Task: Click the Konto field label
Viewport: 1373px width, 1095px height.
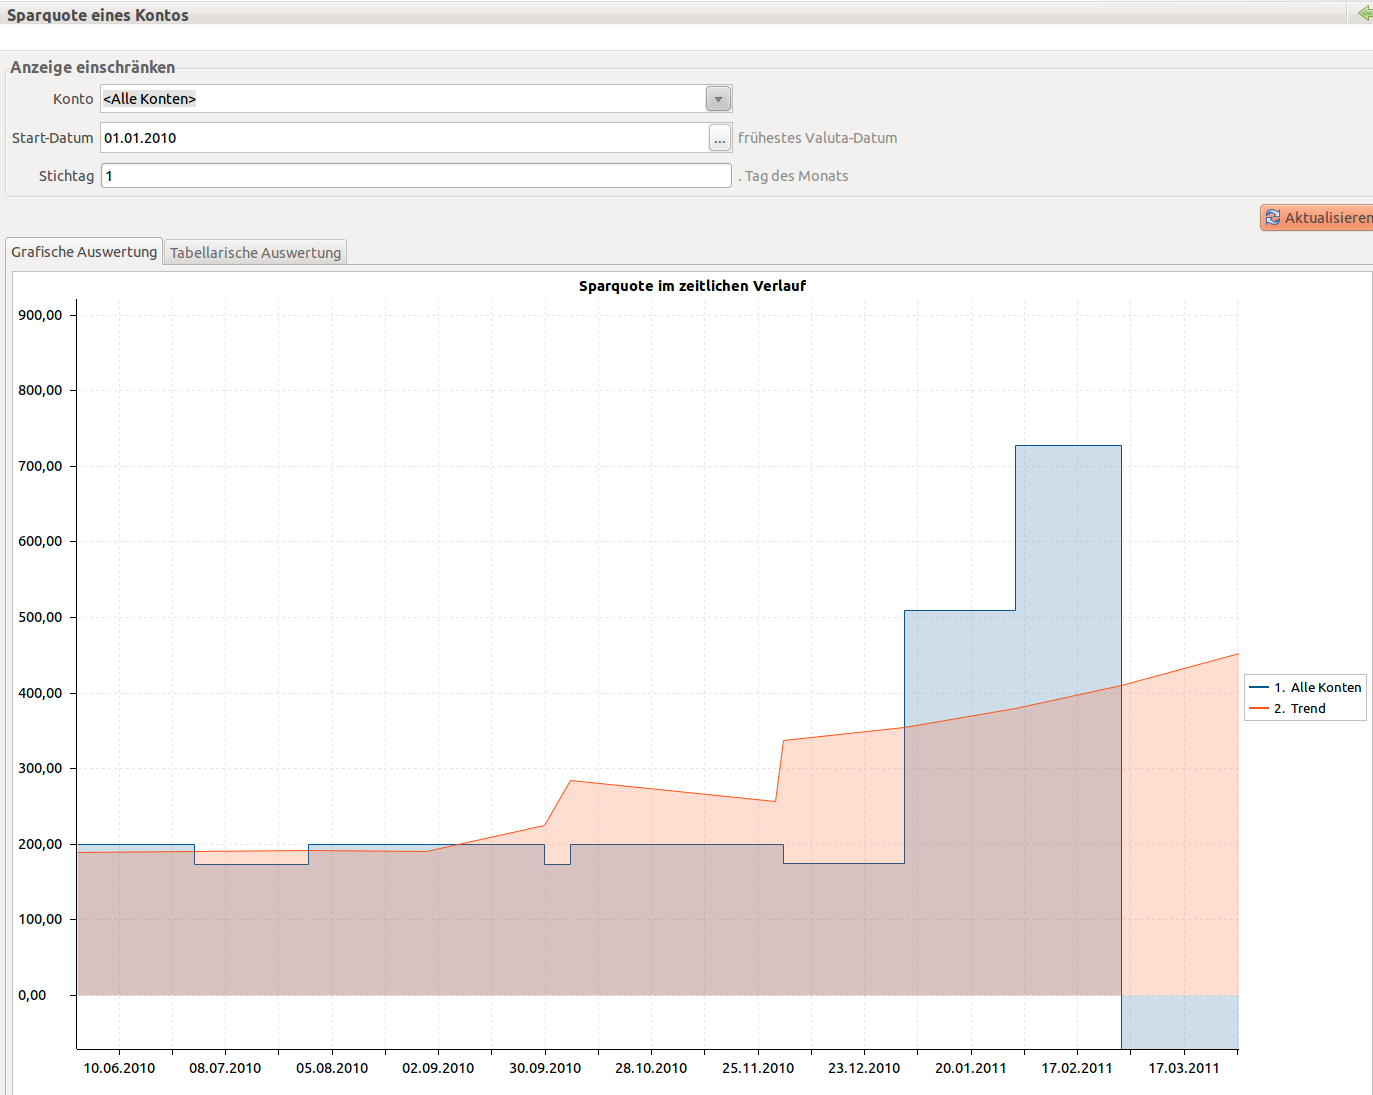Action: (73, 99)
